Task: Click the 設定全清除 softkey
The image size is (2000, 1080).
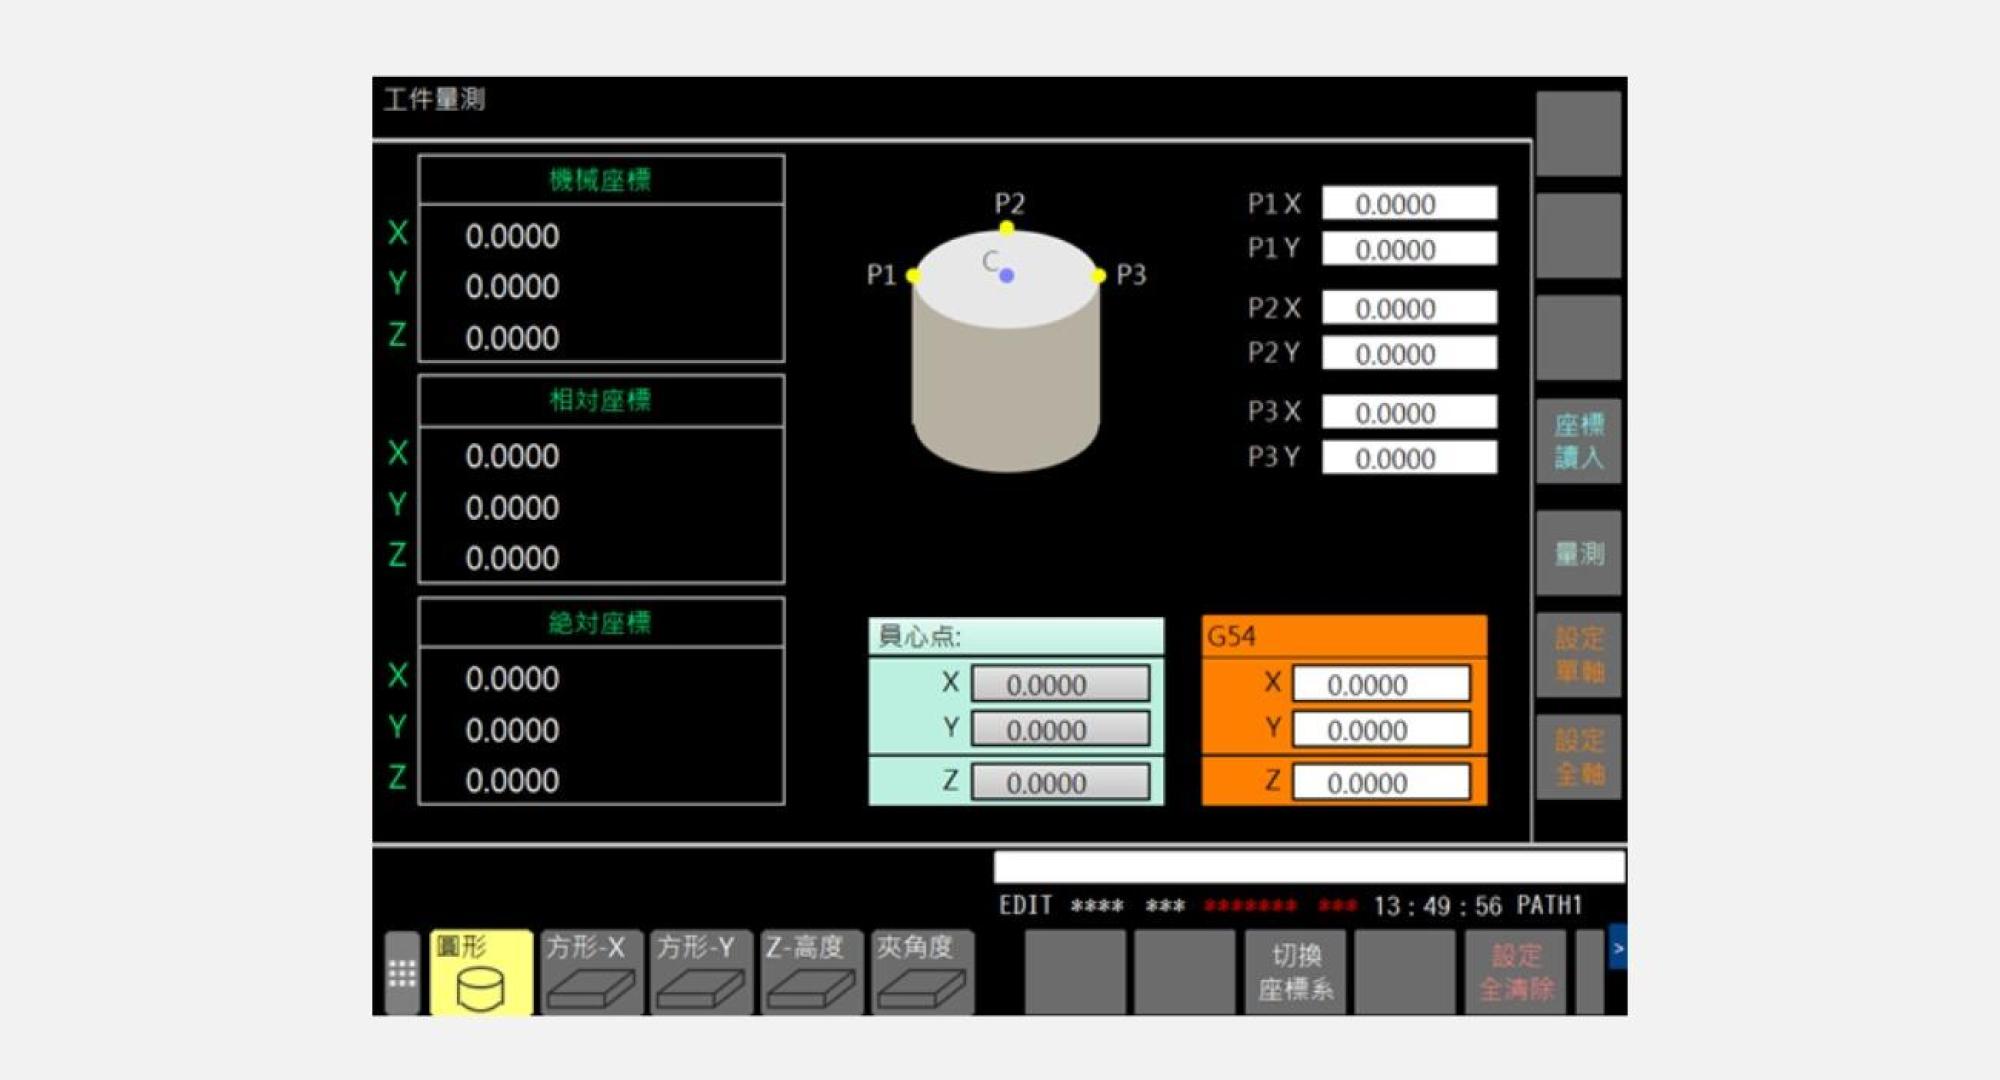Action: pyautogui.click(x=1516, y=972)
